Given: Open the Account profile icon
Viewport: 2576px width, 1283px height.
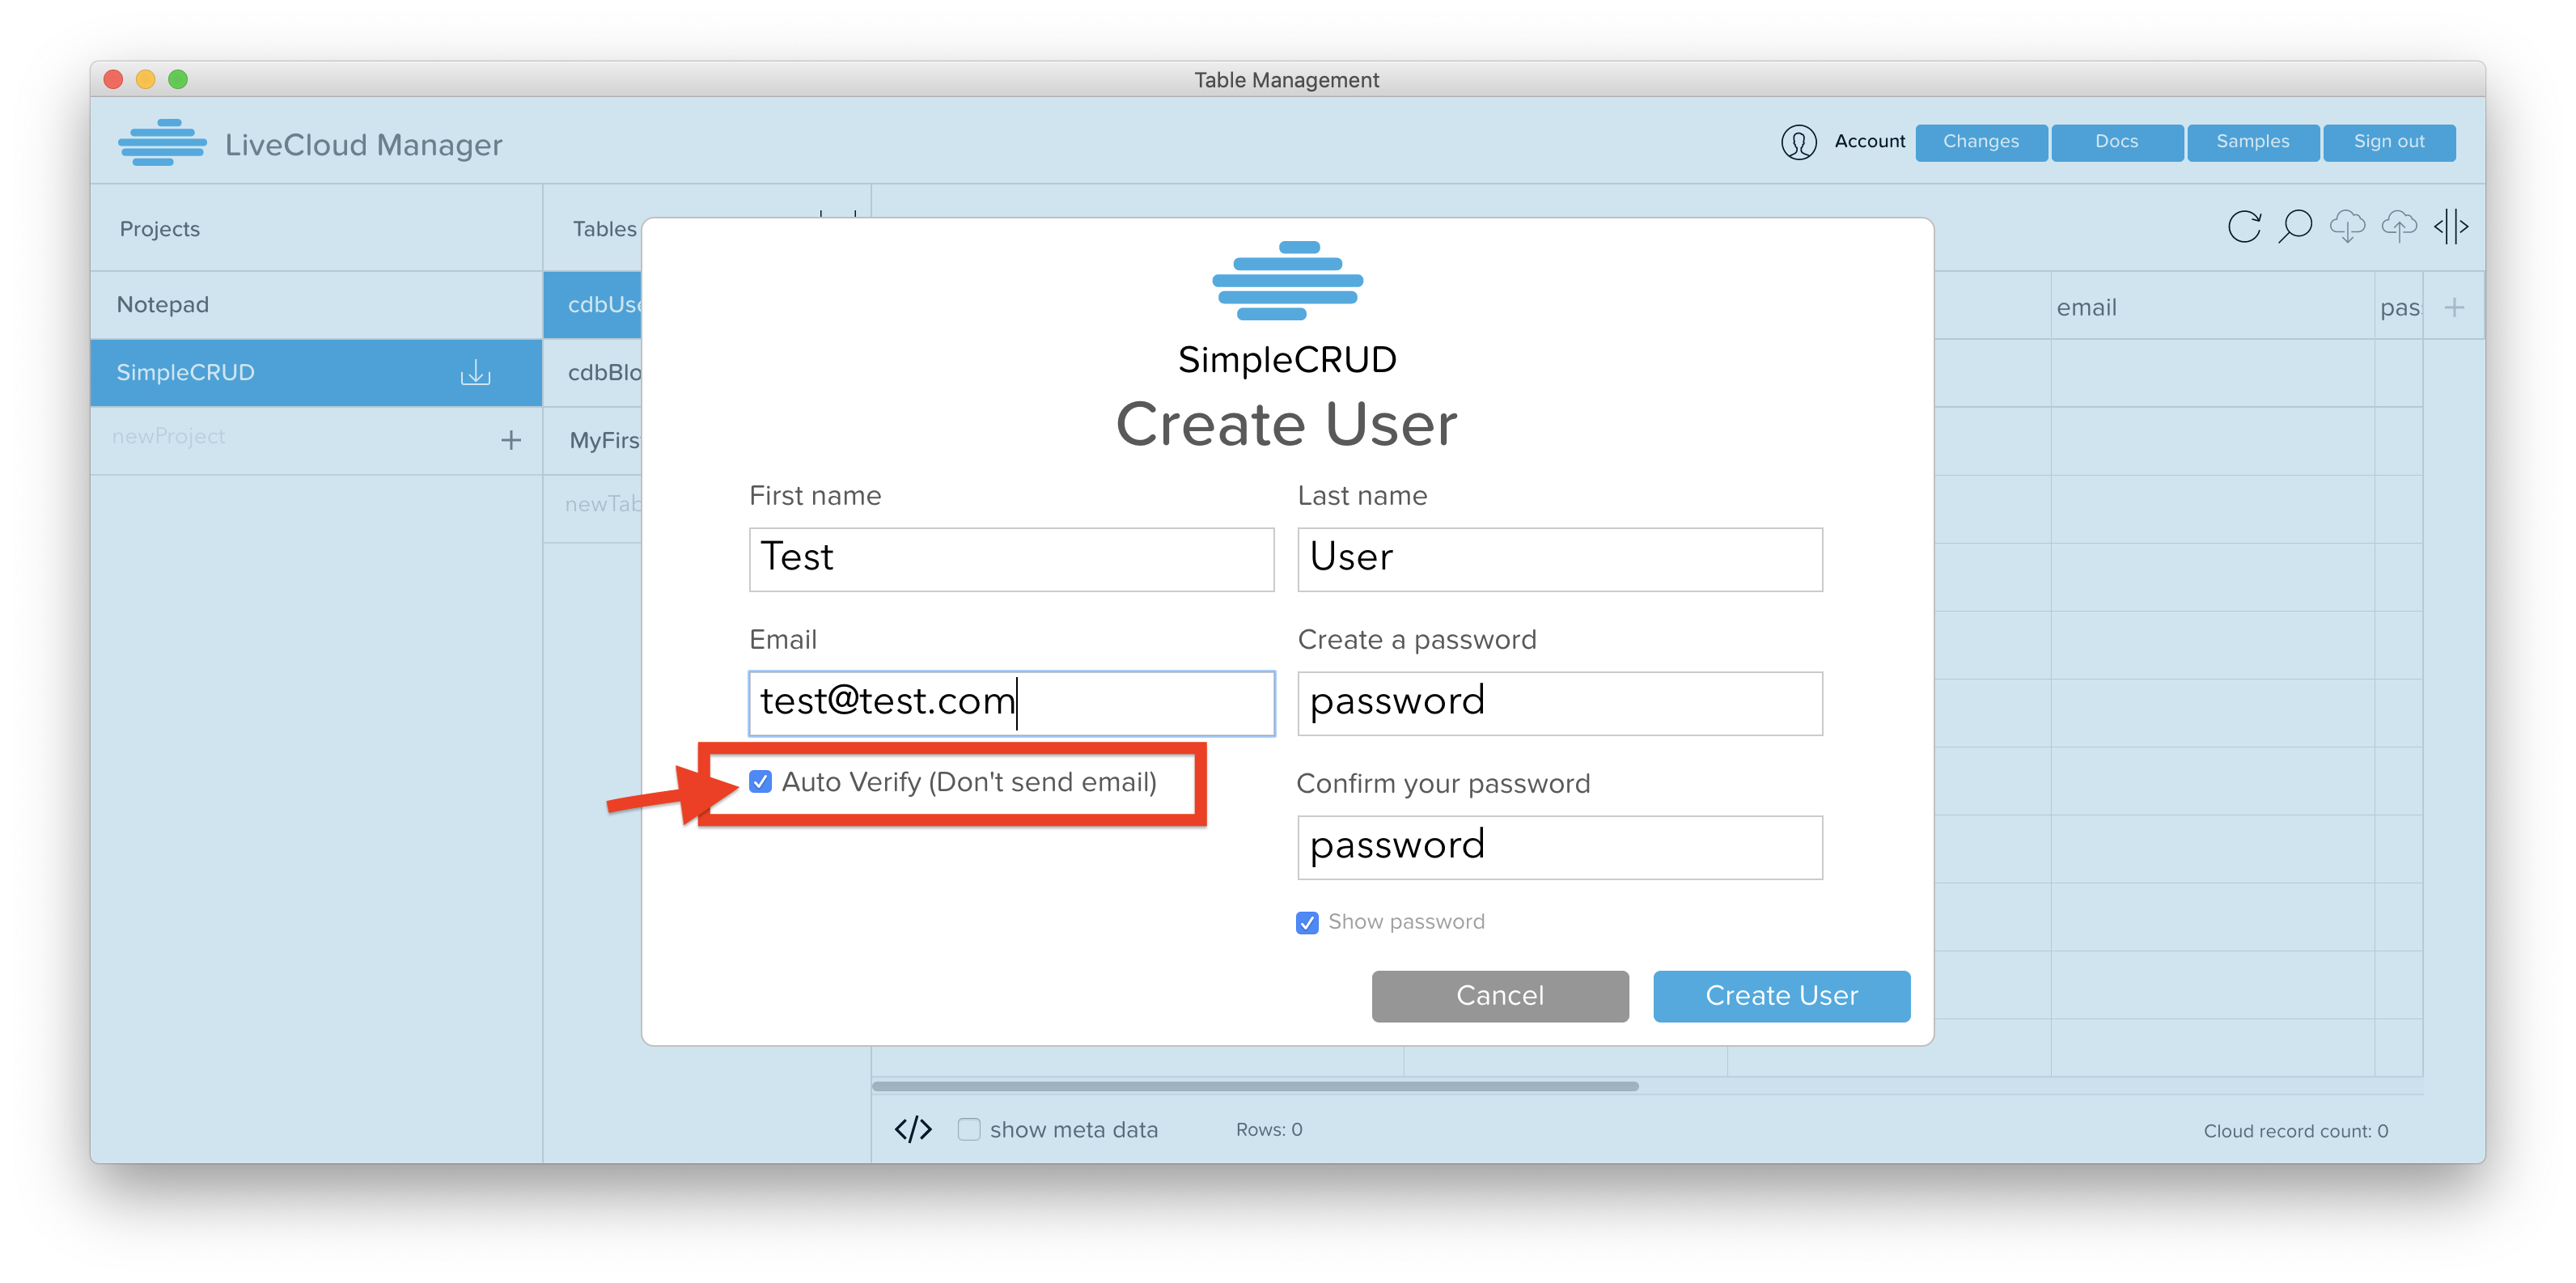Looking at the screenshot, I should click(1798, 142).
